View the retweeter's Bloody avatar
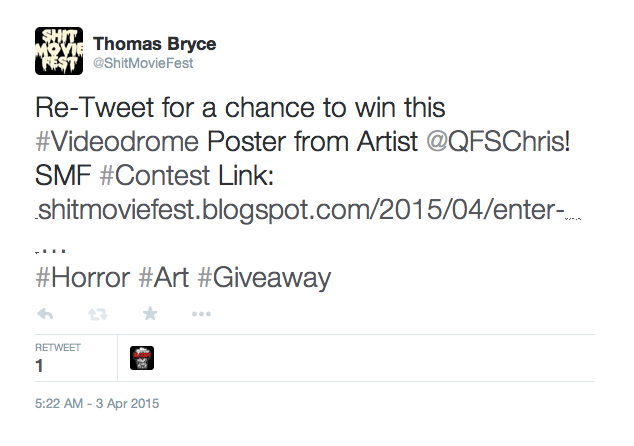This screenshot has height=446, width=634. click(142, 358)
